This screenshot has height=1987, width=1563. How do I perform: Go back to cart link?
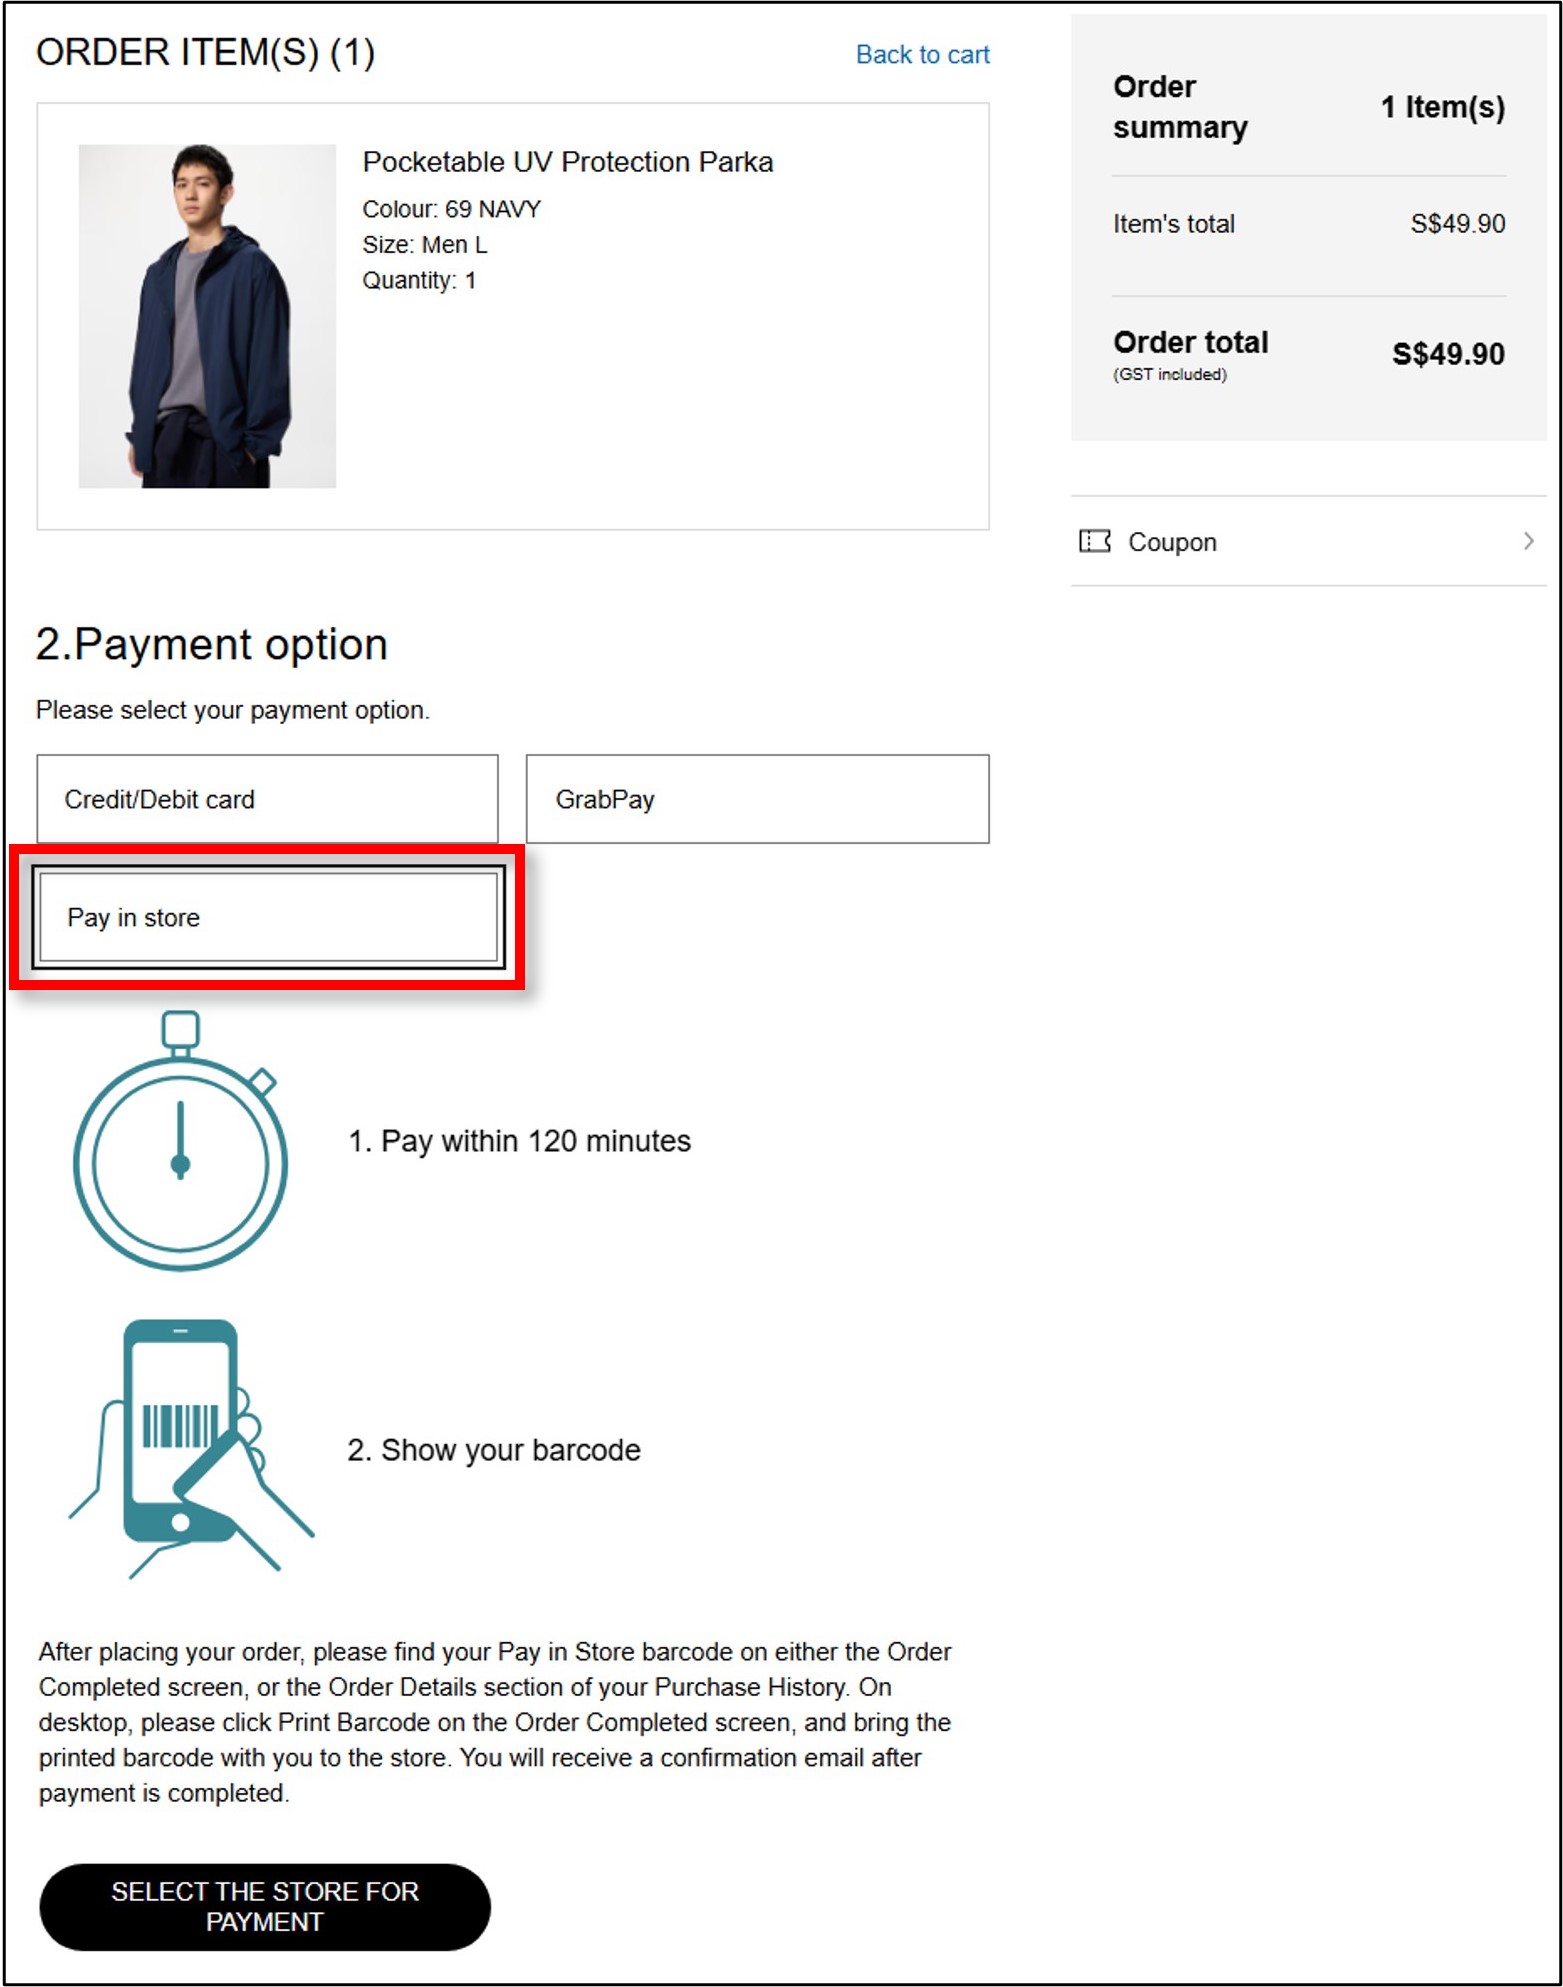[922, 55]
